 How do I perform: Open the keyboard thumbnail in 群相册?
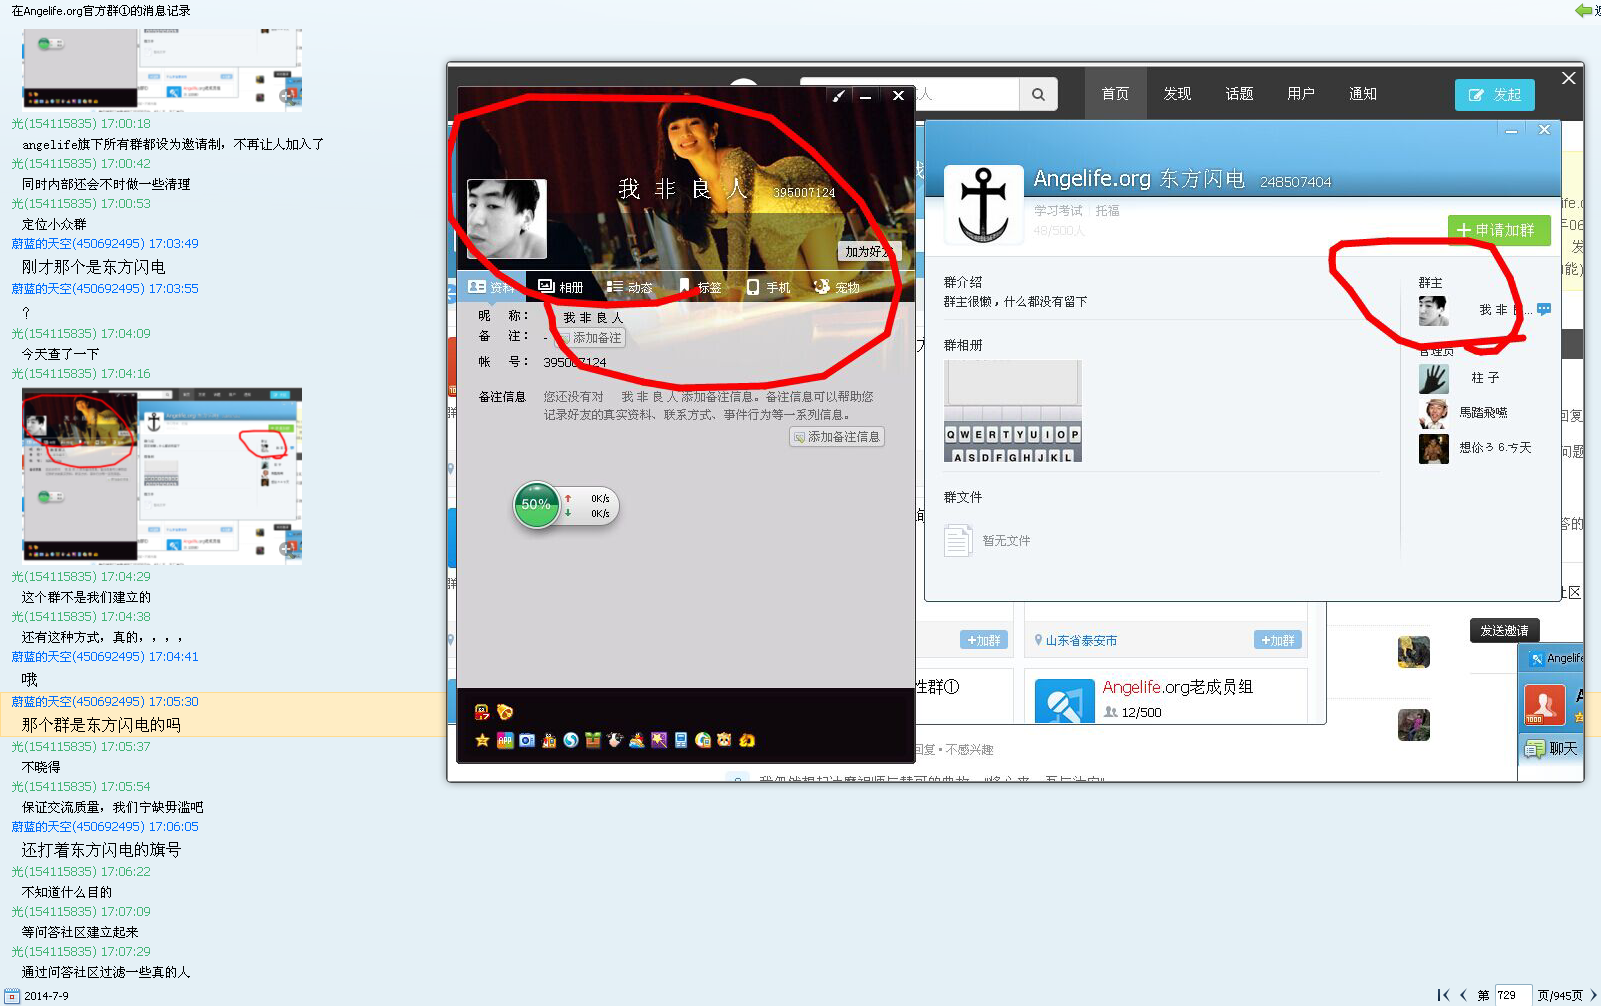click(1012, 411)
